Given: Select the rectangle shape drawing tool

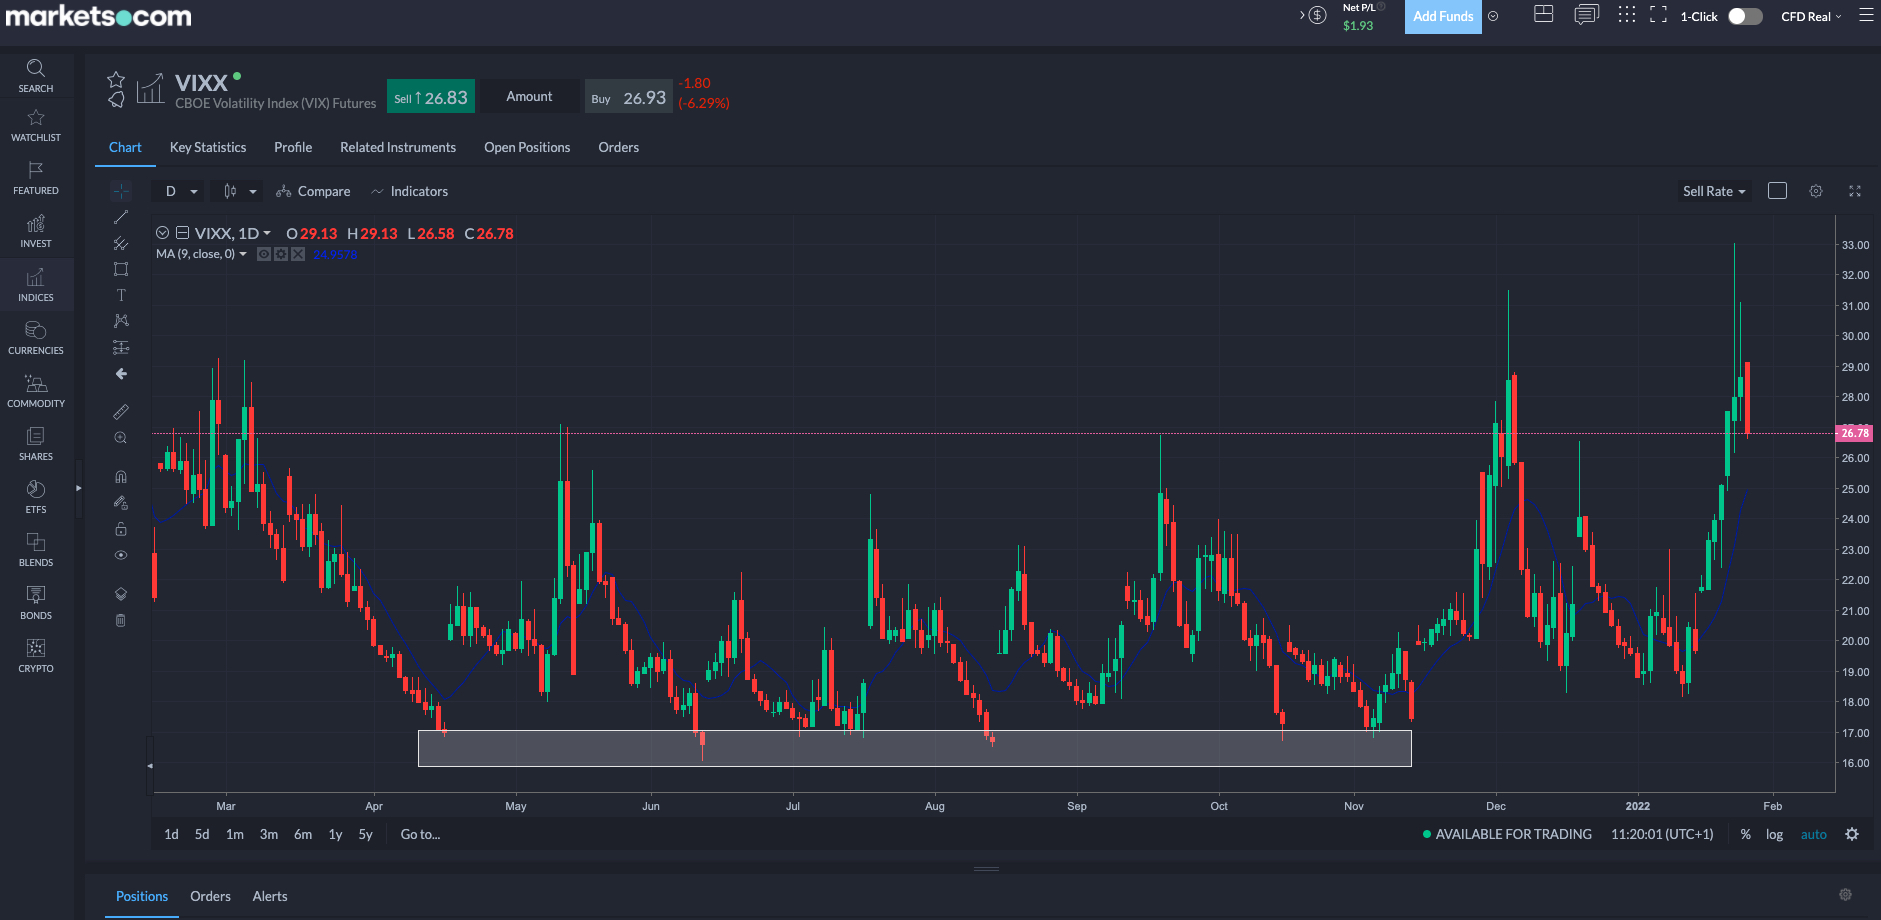Looking at the screenshot, I should pyautogui.click(x=121, y=269).
